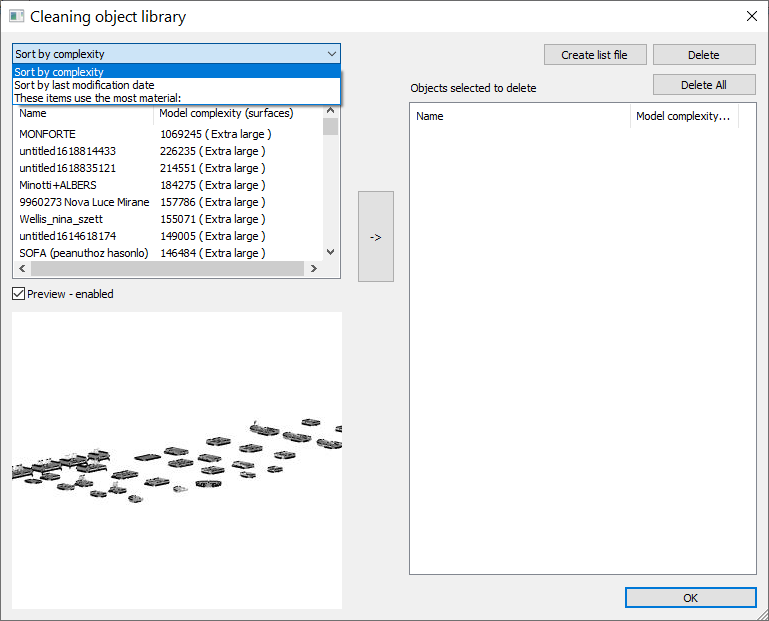Select the MONFORTE object row
The height and width of the screenshot is (621, 769).
47,134
